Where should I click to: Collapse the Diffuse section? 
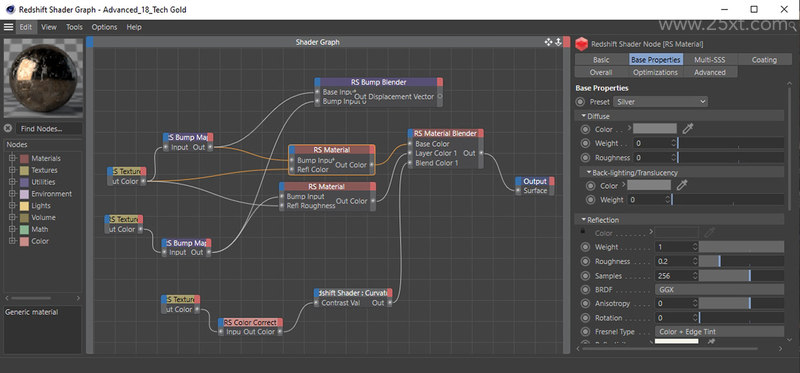(584, 116)
